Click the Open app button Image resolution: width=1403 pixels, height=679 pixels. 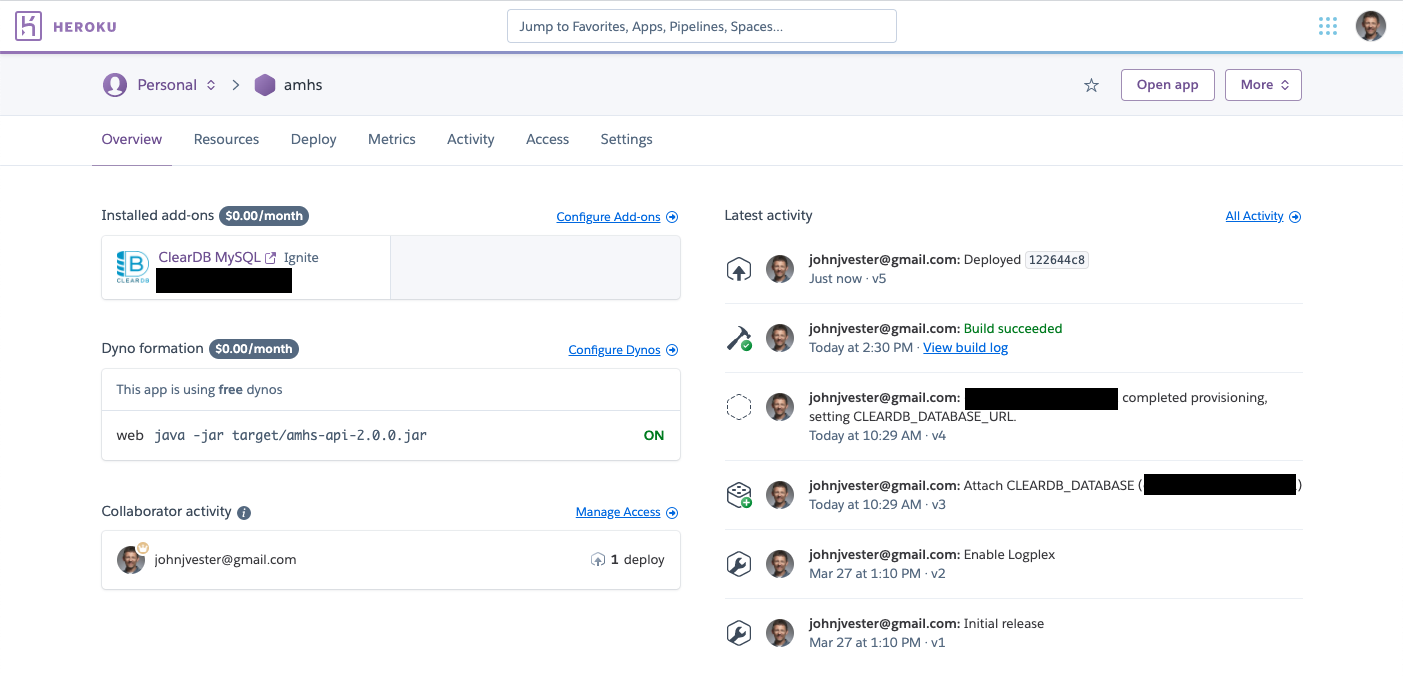pos(1167,85)
